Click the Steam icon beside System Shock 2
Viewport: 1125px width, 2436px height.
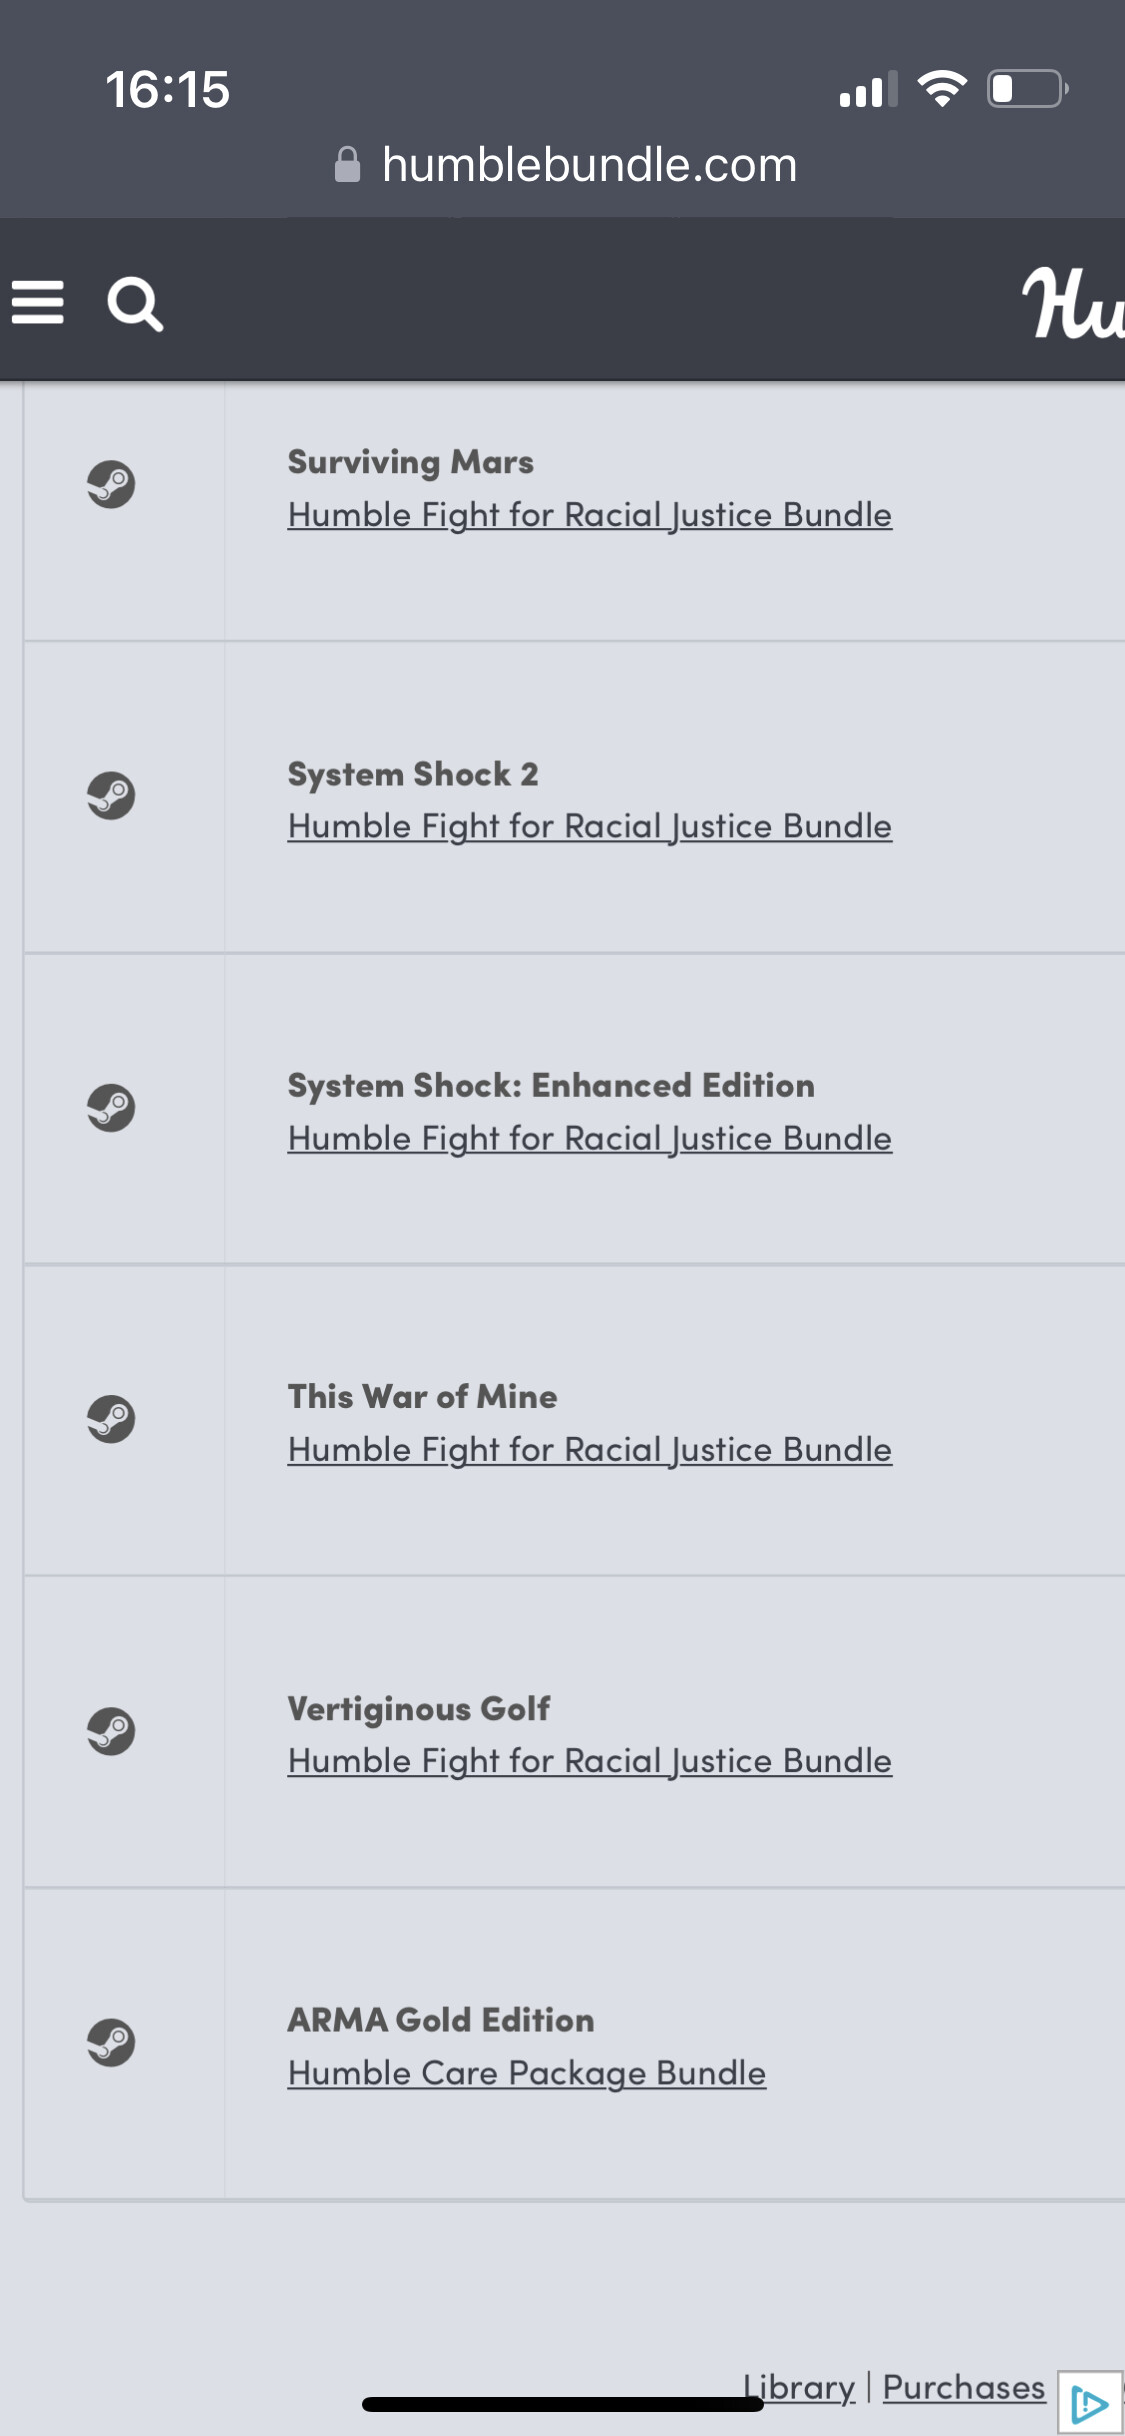111,796
